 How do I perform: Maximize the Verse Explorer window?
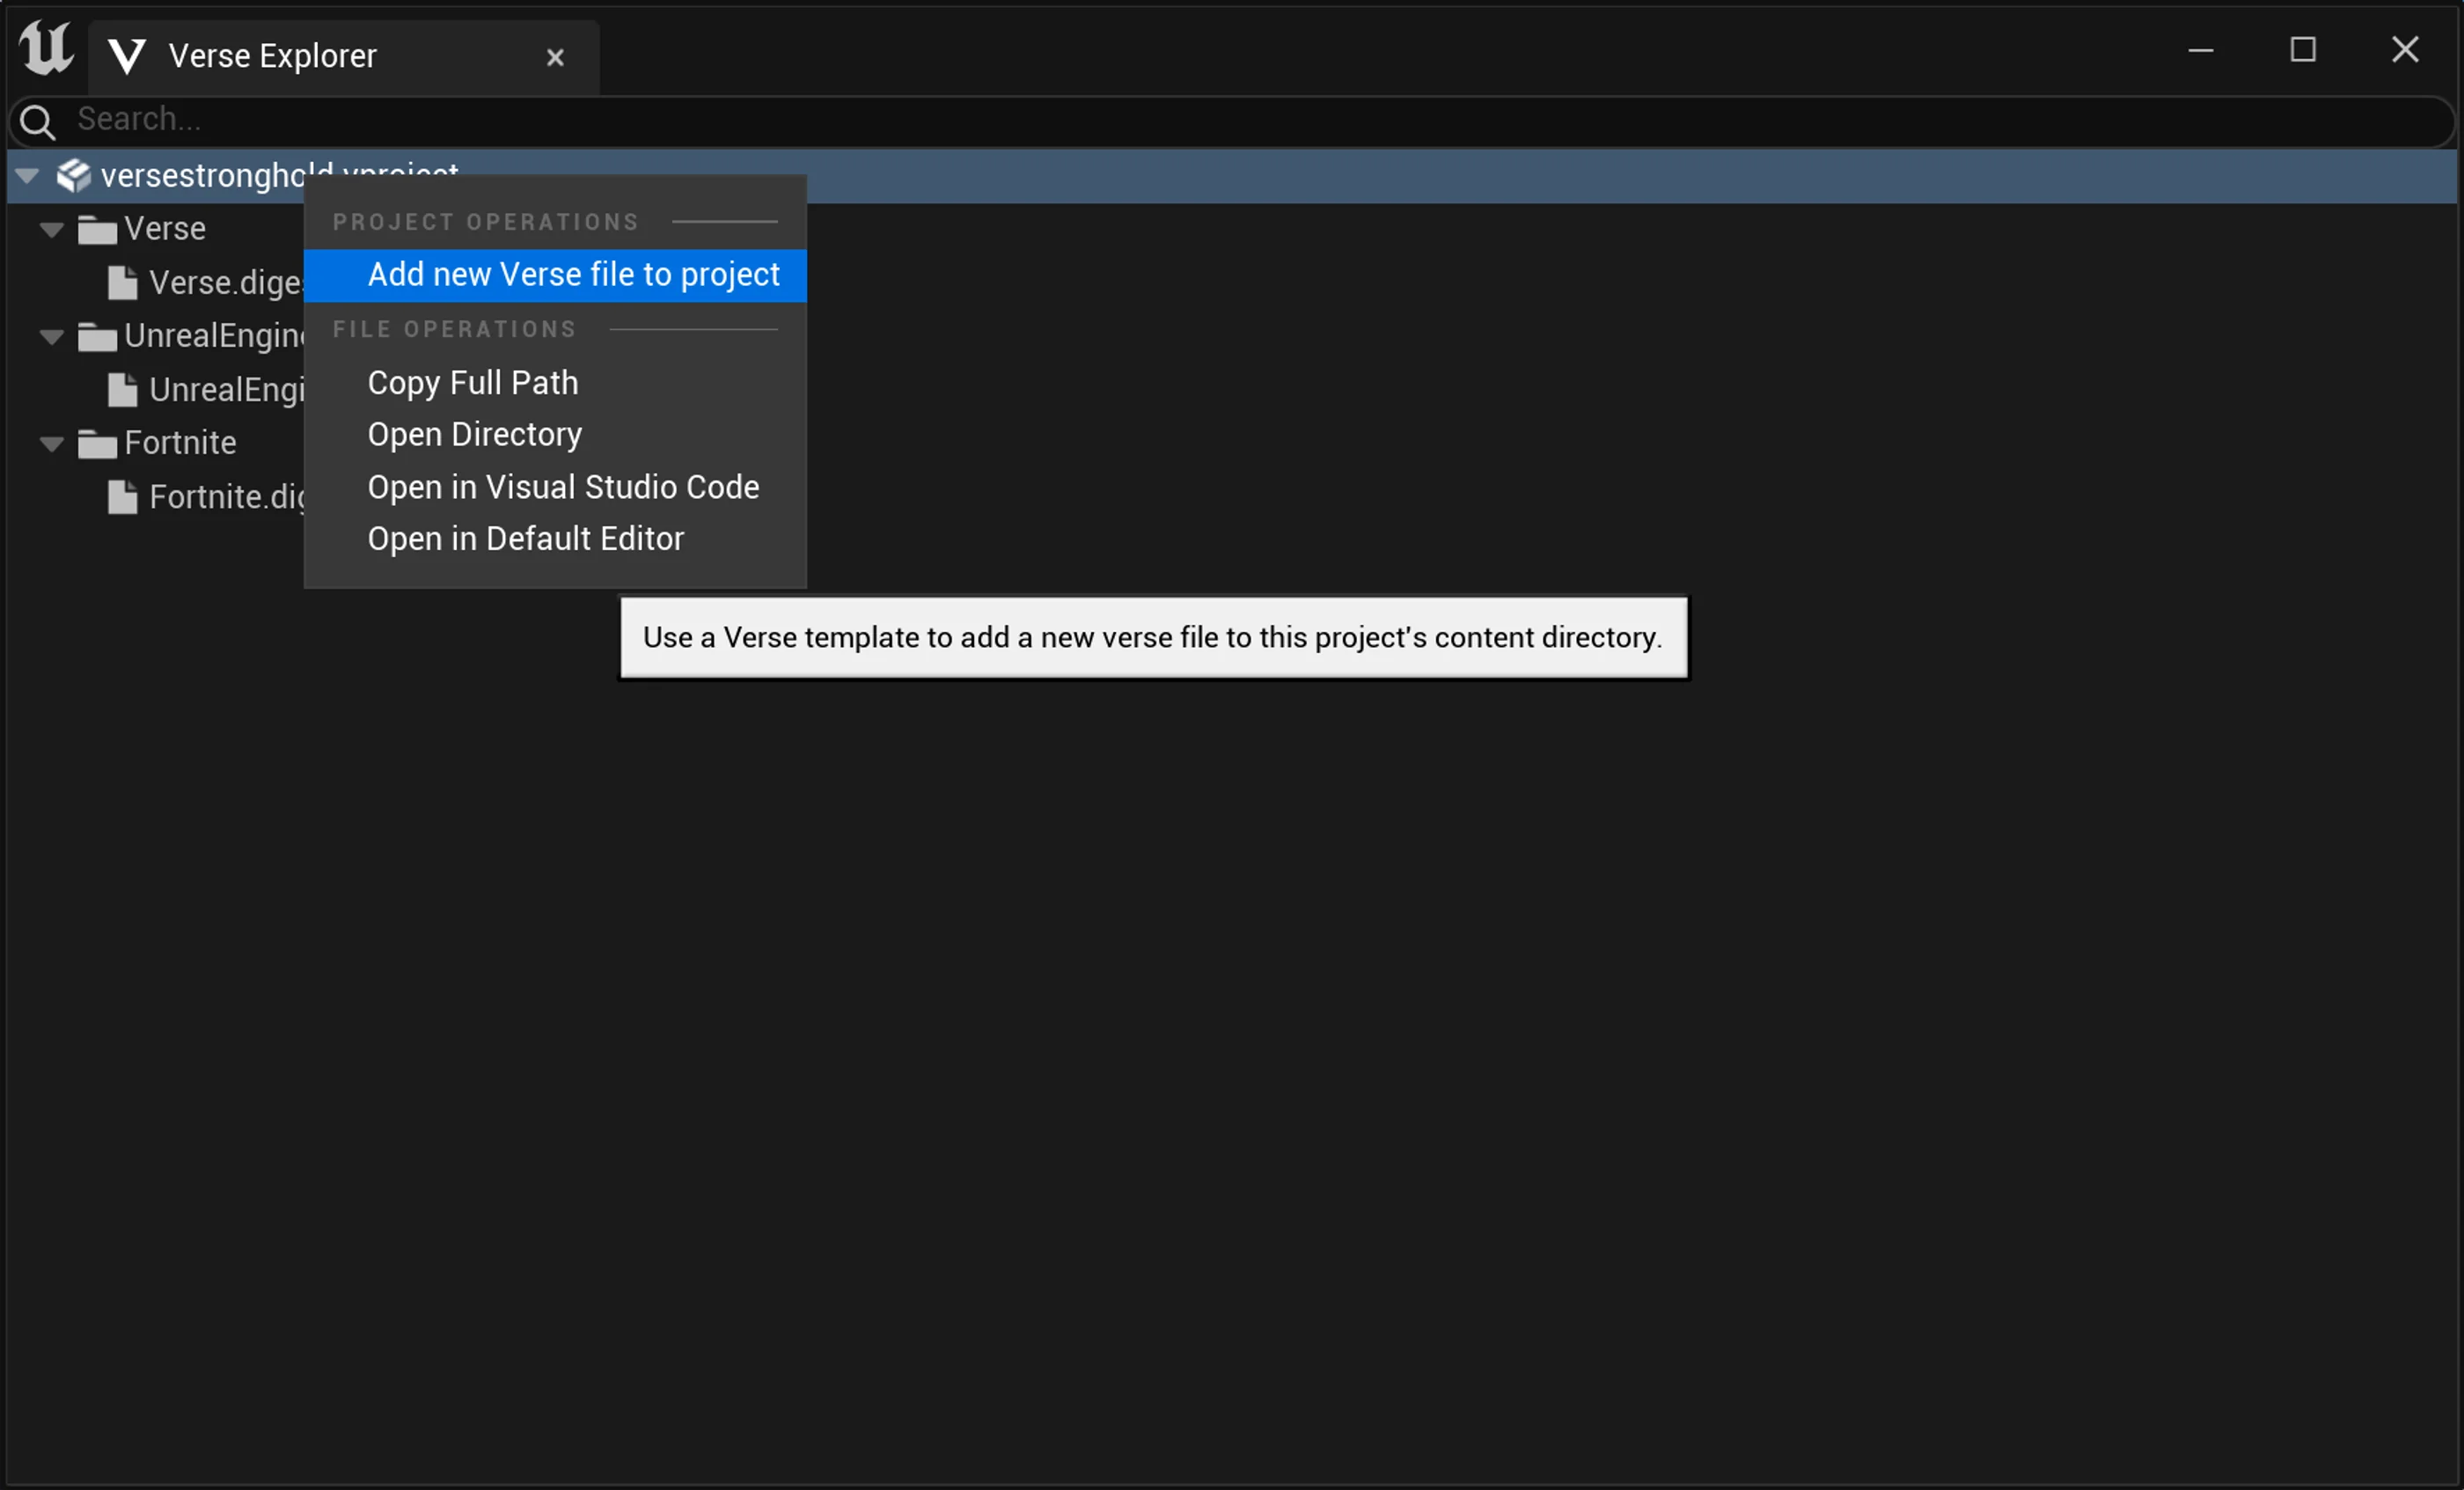[x=2303, y=50]
